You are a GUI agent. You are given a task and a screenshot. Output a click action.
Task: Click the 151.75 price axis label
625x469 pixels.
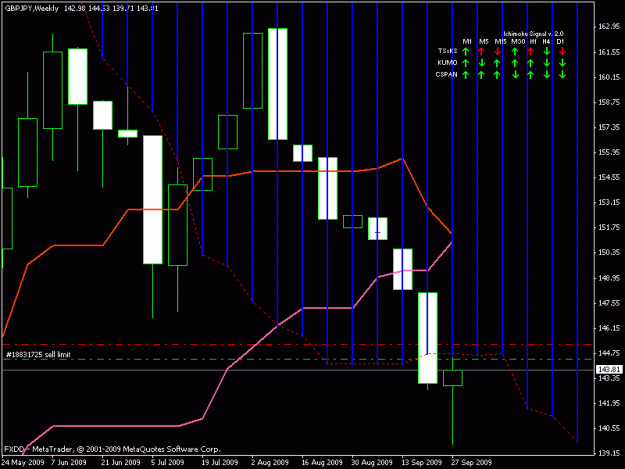[x=609, y=227]
